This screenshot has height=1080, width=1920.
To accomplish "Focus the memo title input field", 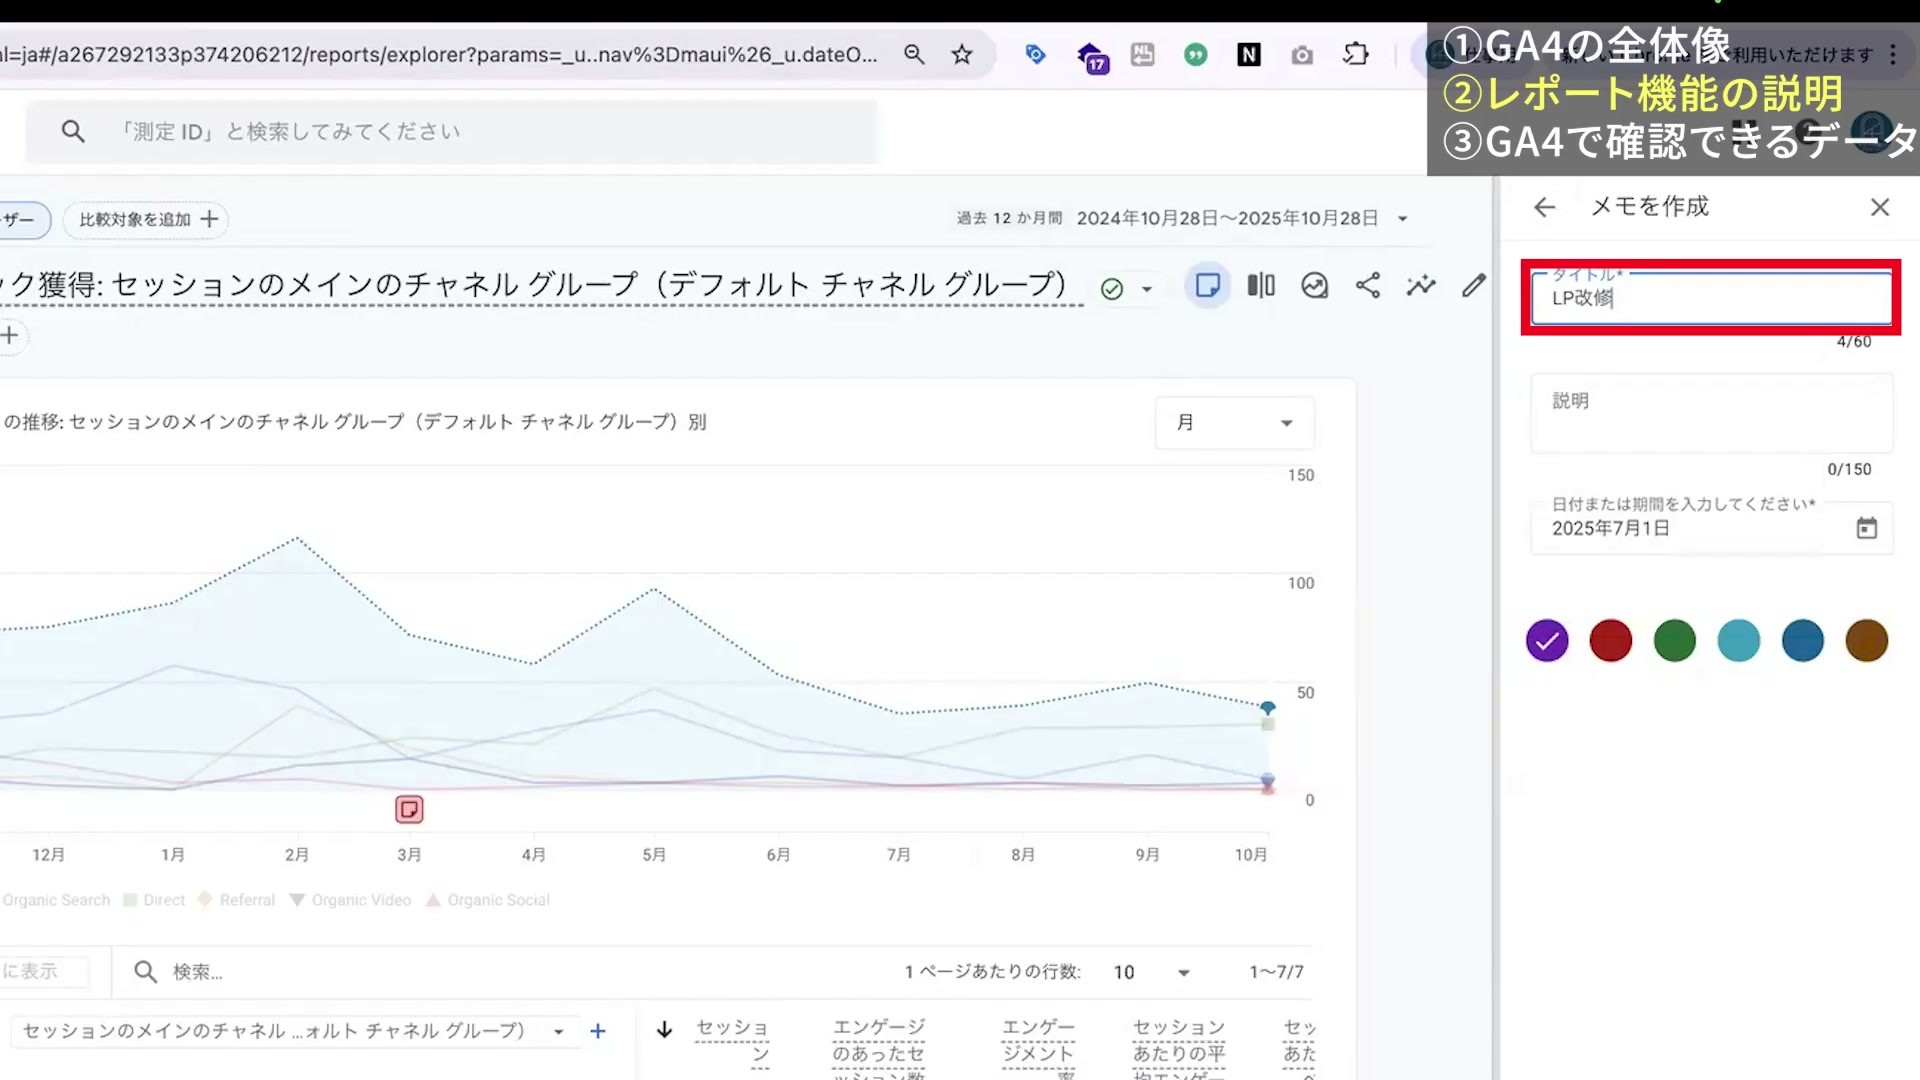I will pyautogui.click(x=1711, y=298).
